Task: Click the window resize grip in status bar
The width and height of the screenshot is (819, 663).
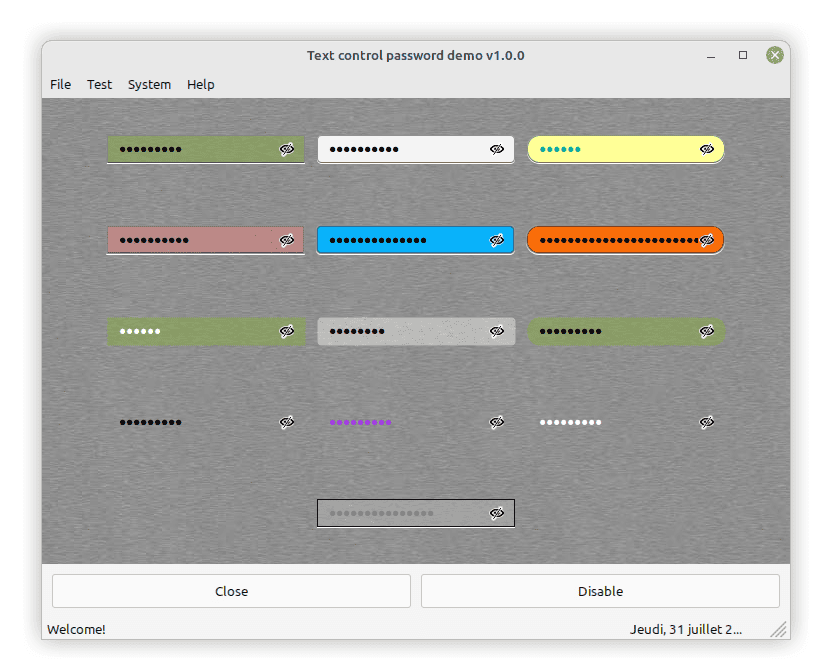Action: pyautogui.click(x=779, y=630)
